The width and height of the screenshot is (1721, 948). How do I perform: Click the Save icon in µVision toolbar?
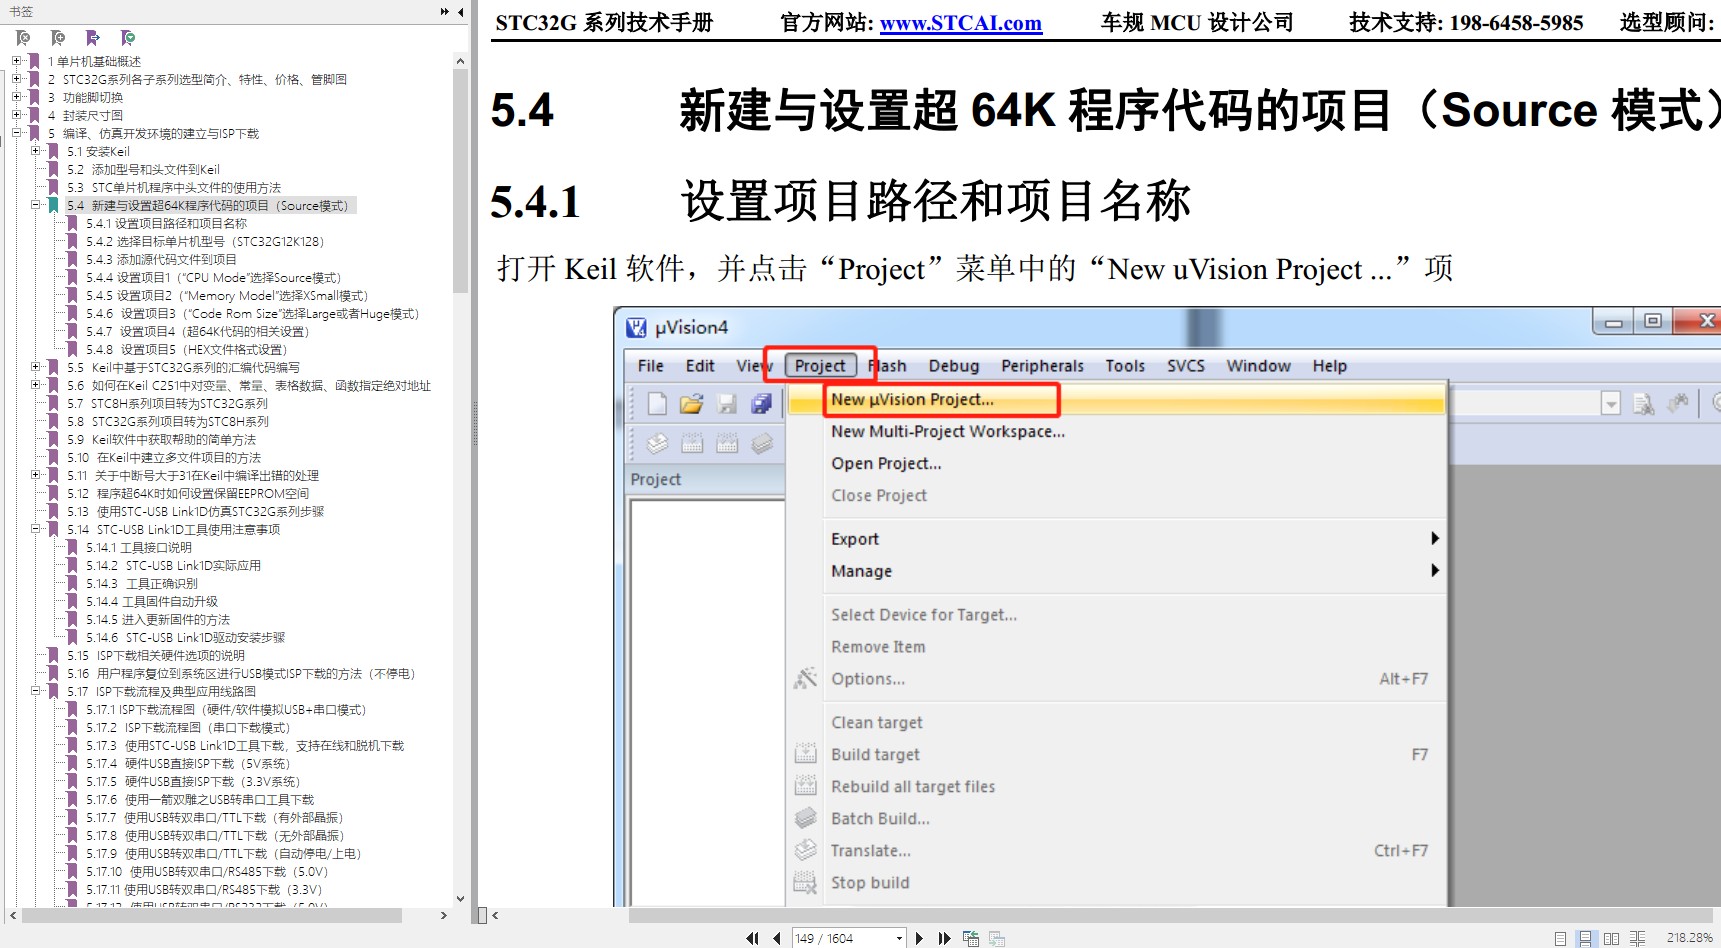point(727,403)
